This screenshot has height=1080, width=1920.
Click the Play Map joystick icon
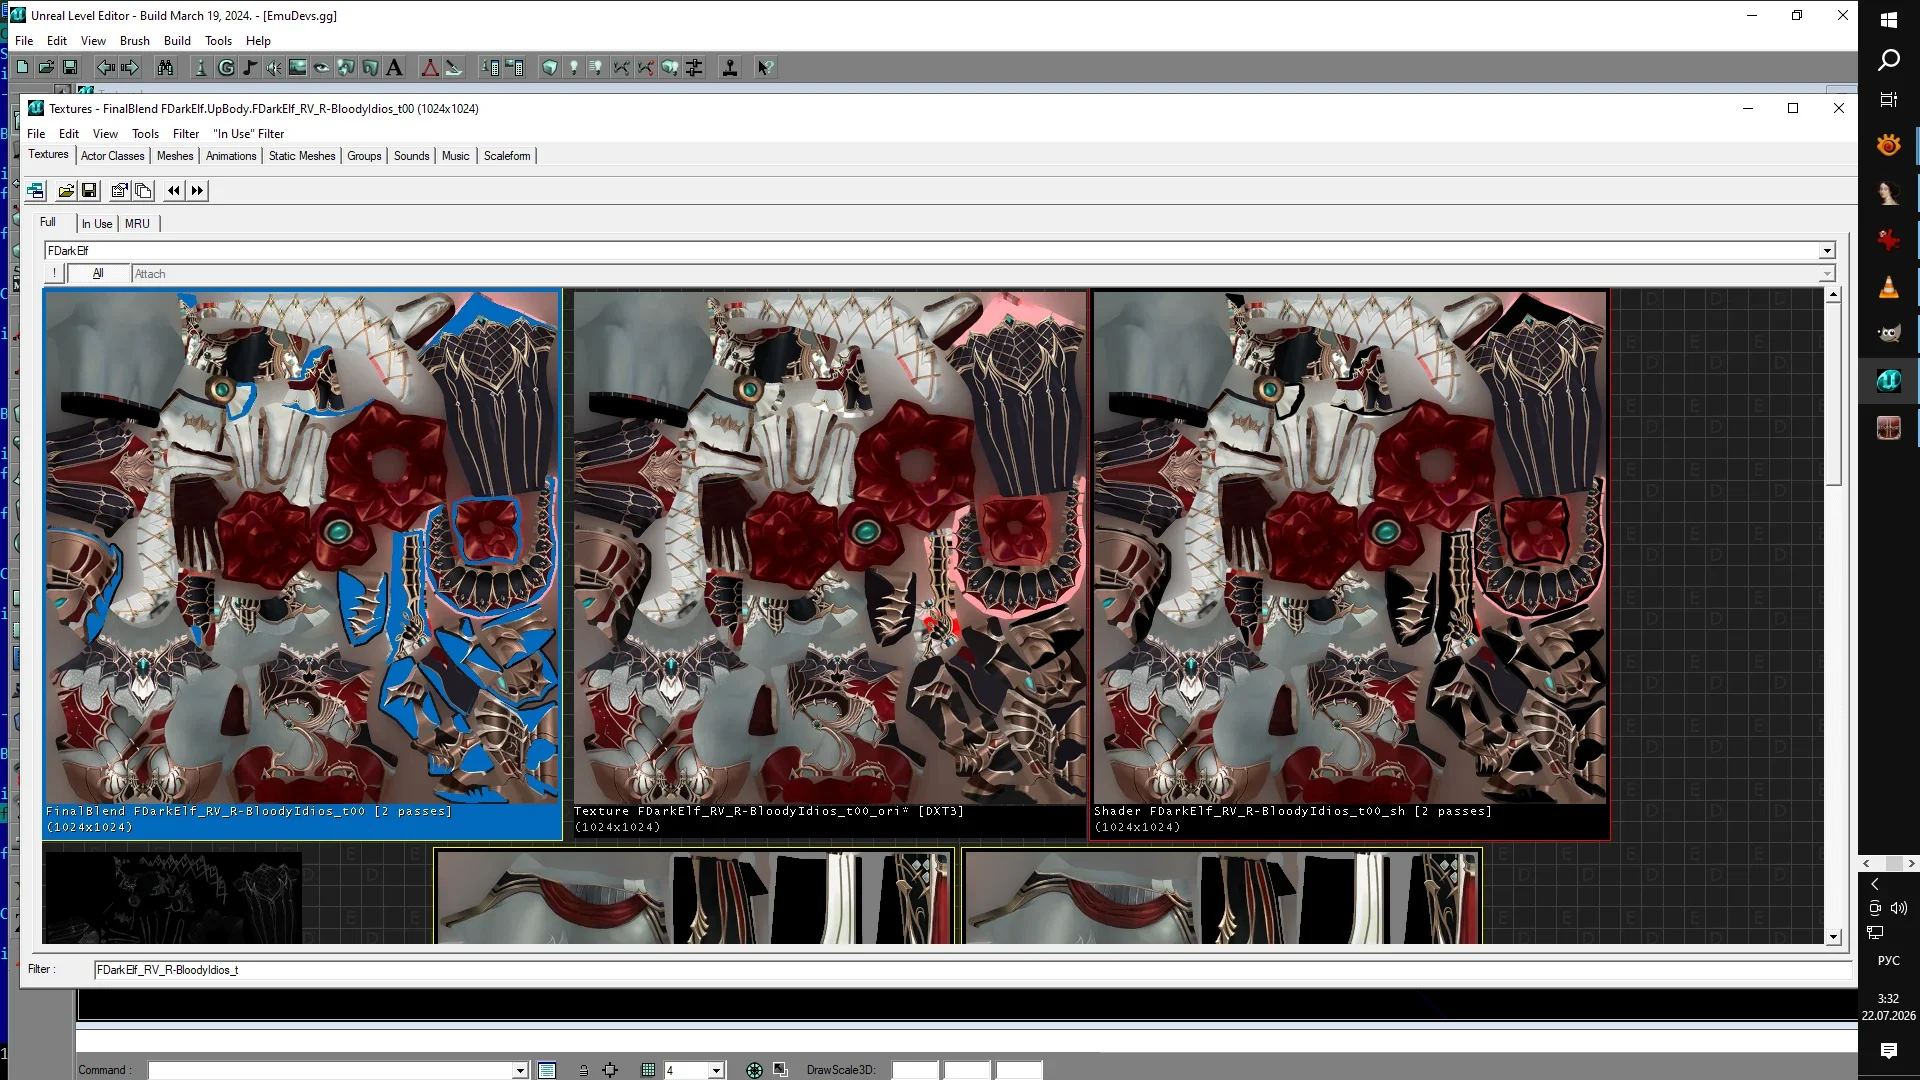tap(730, 67)
